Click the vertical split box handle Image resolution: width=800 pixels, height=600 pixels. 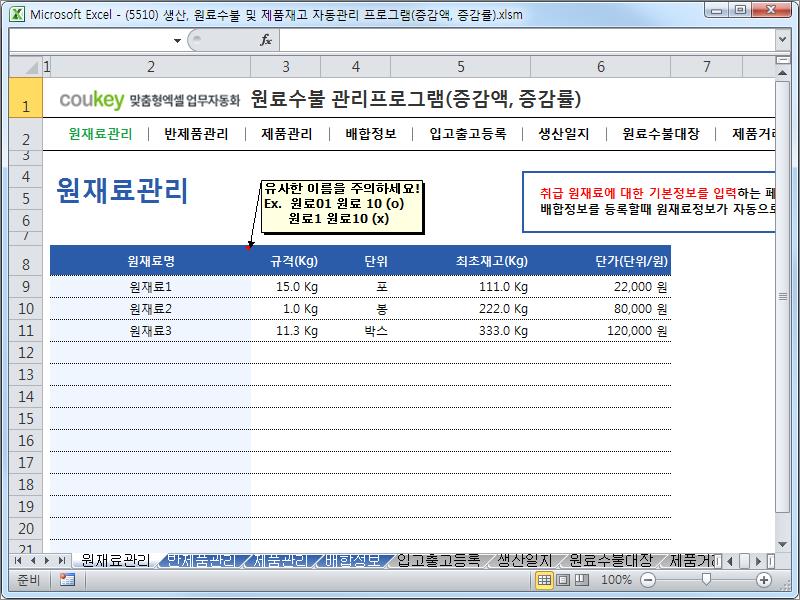(x=783, y=60)
